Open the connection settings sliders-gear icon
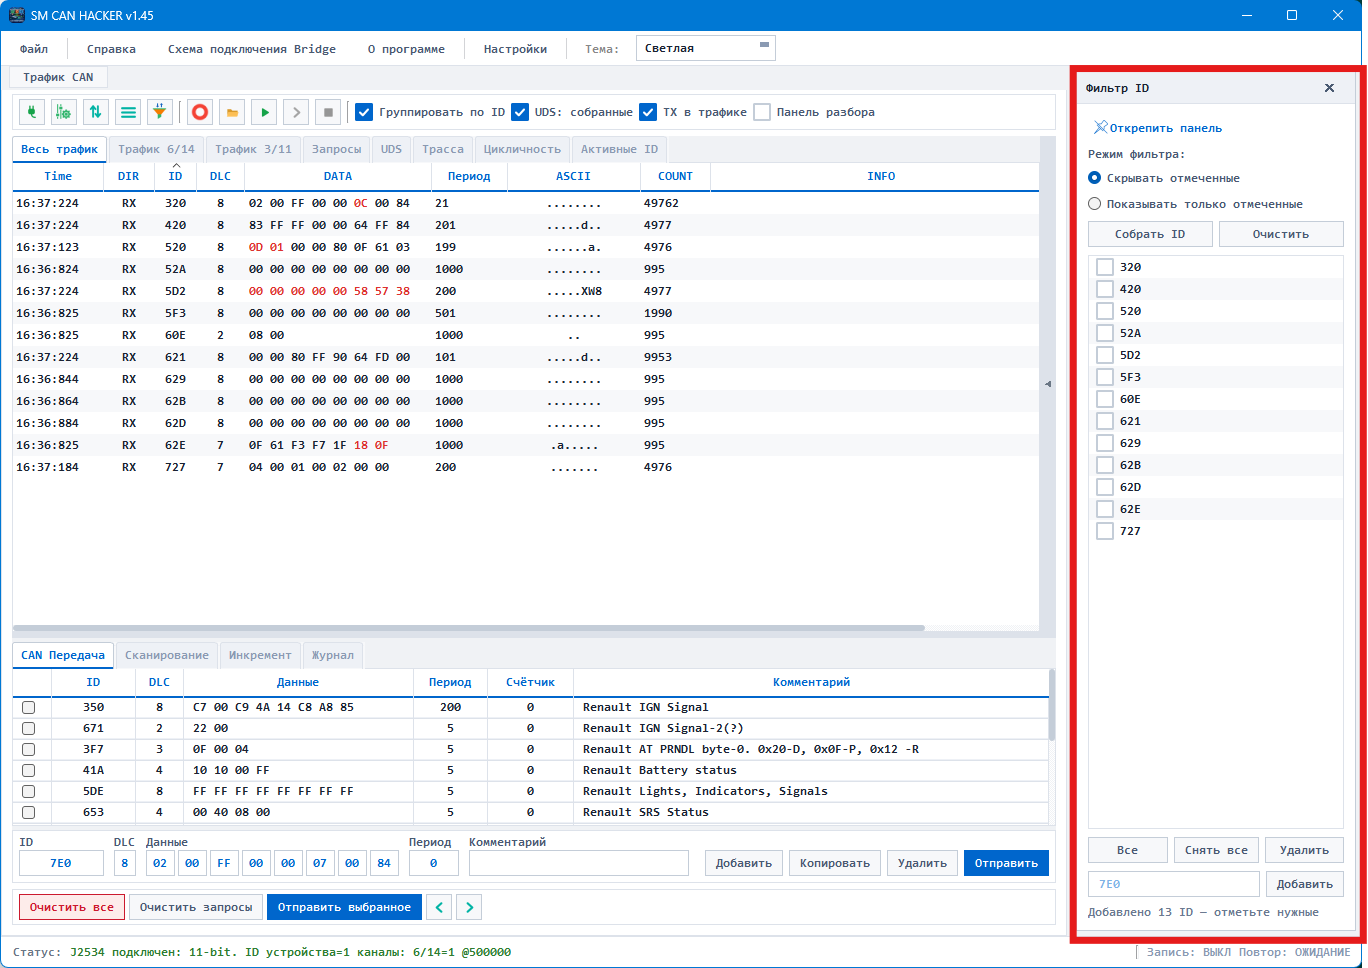The width and height of the screenshot is (1368, 968). (x=64, y=112)
